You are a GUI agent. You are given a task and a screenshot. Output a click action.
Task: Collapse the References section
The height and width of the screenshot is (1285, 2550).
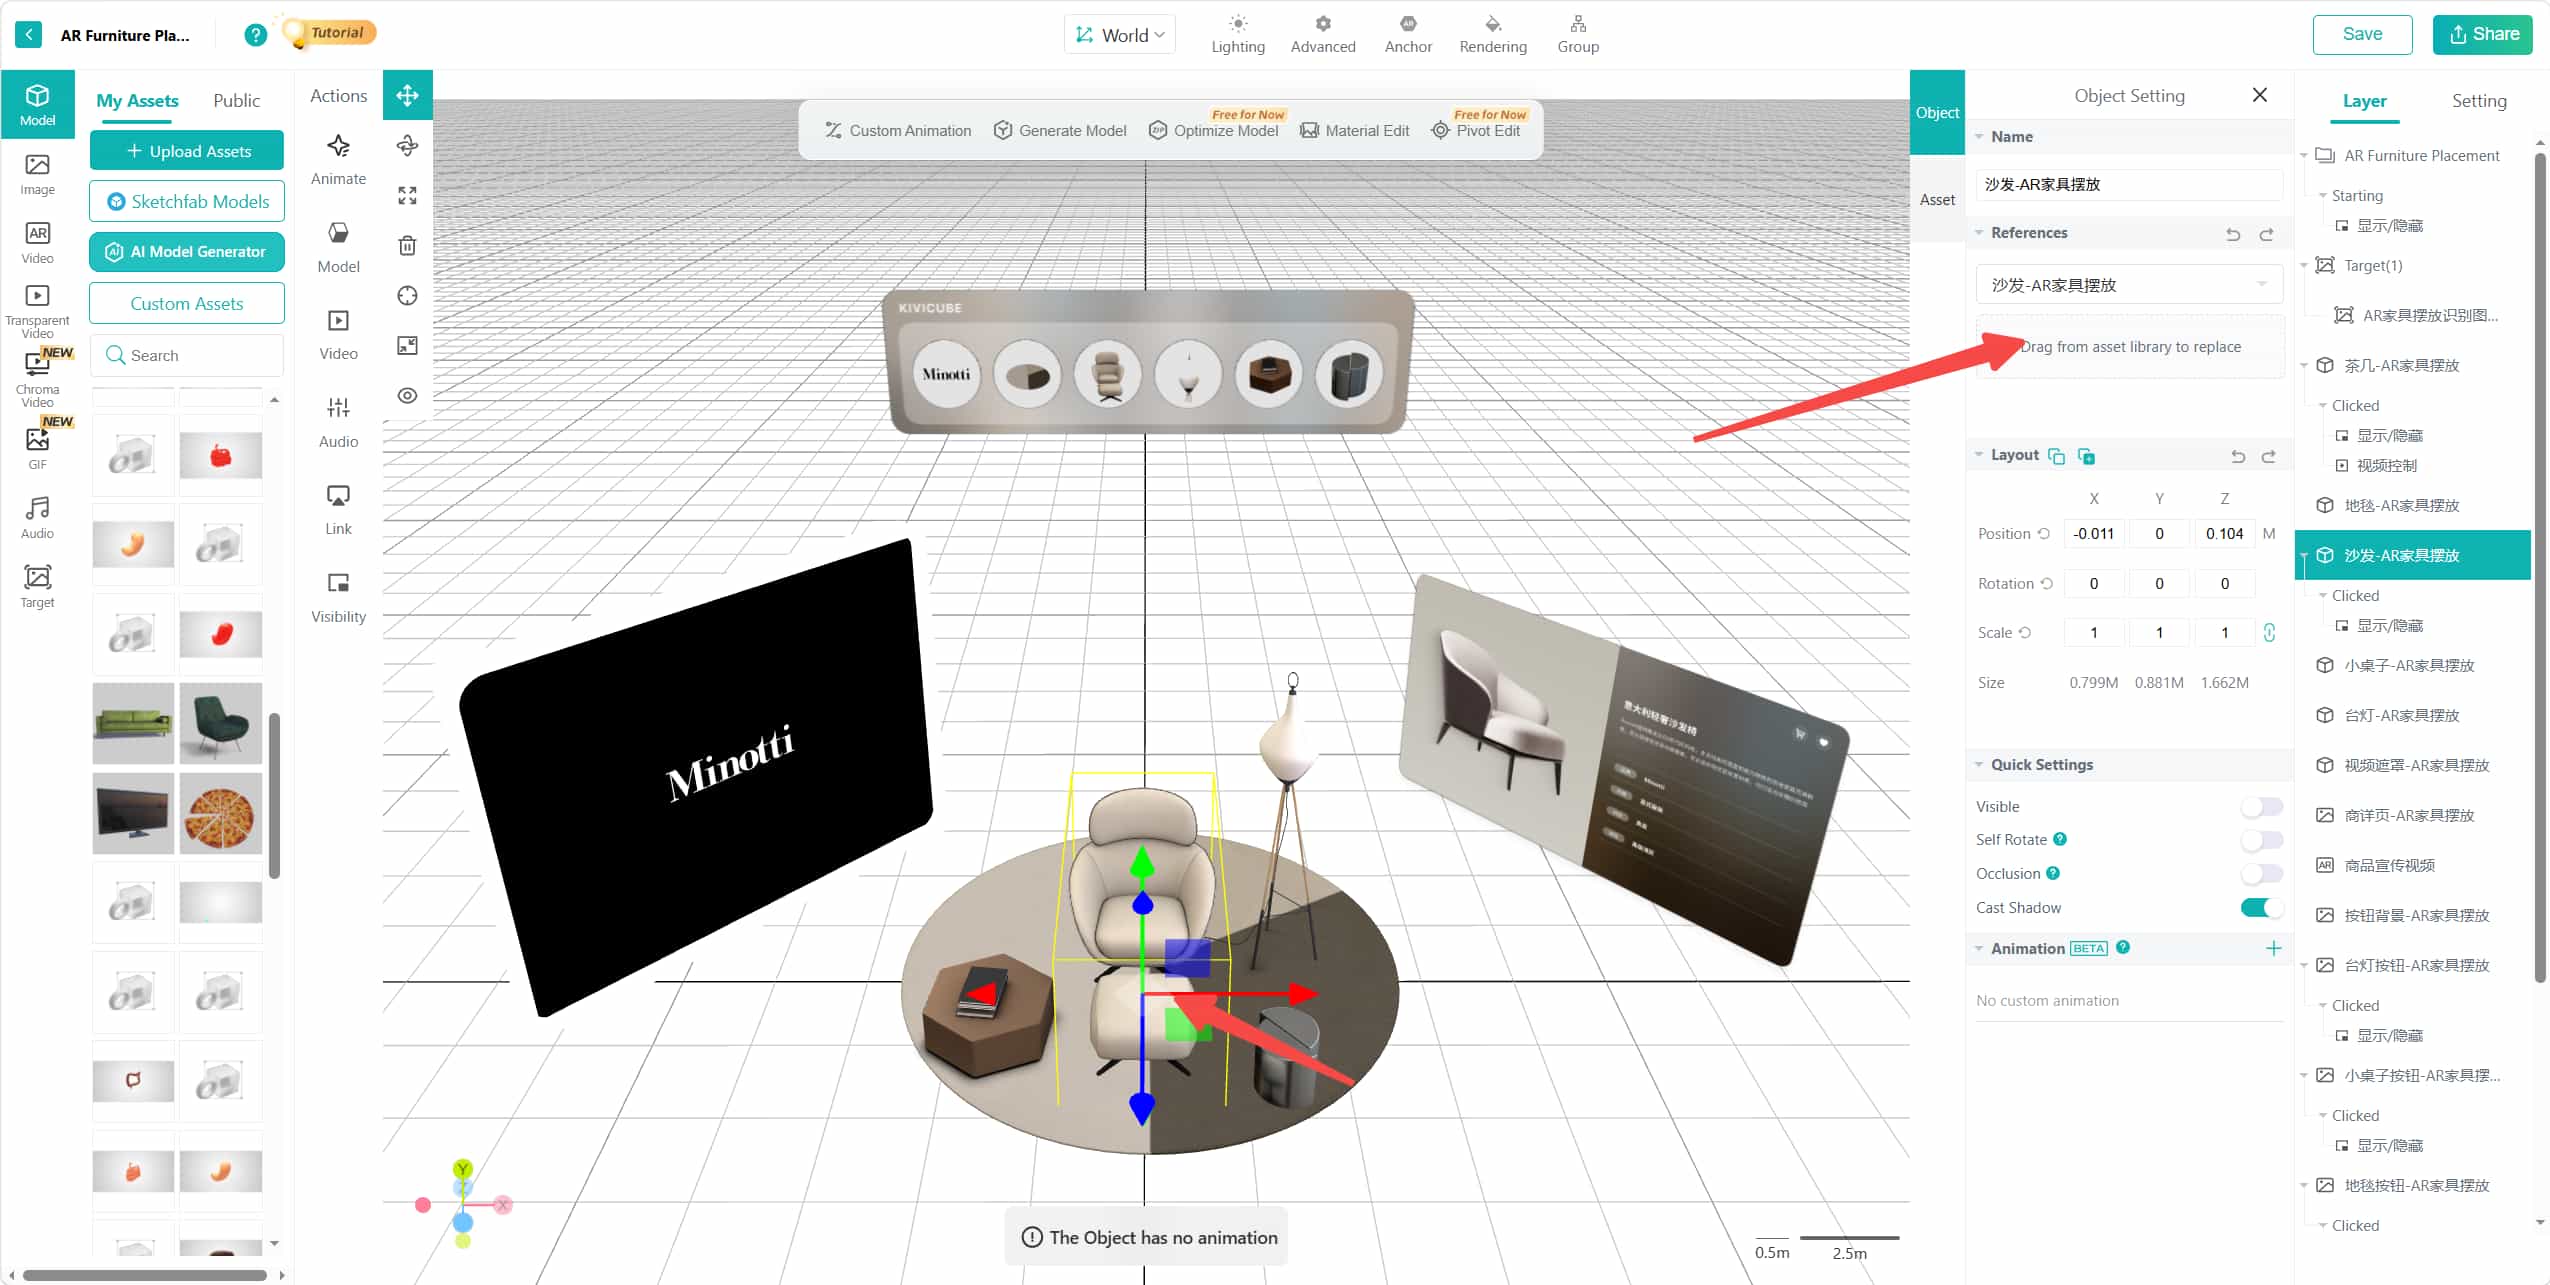1979,233
